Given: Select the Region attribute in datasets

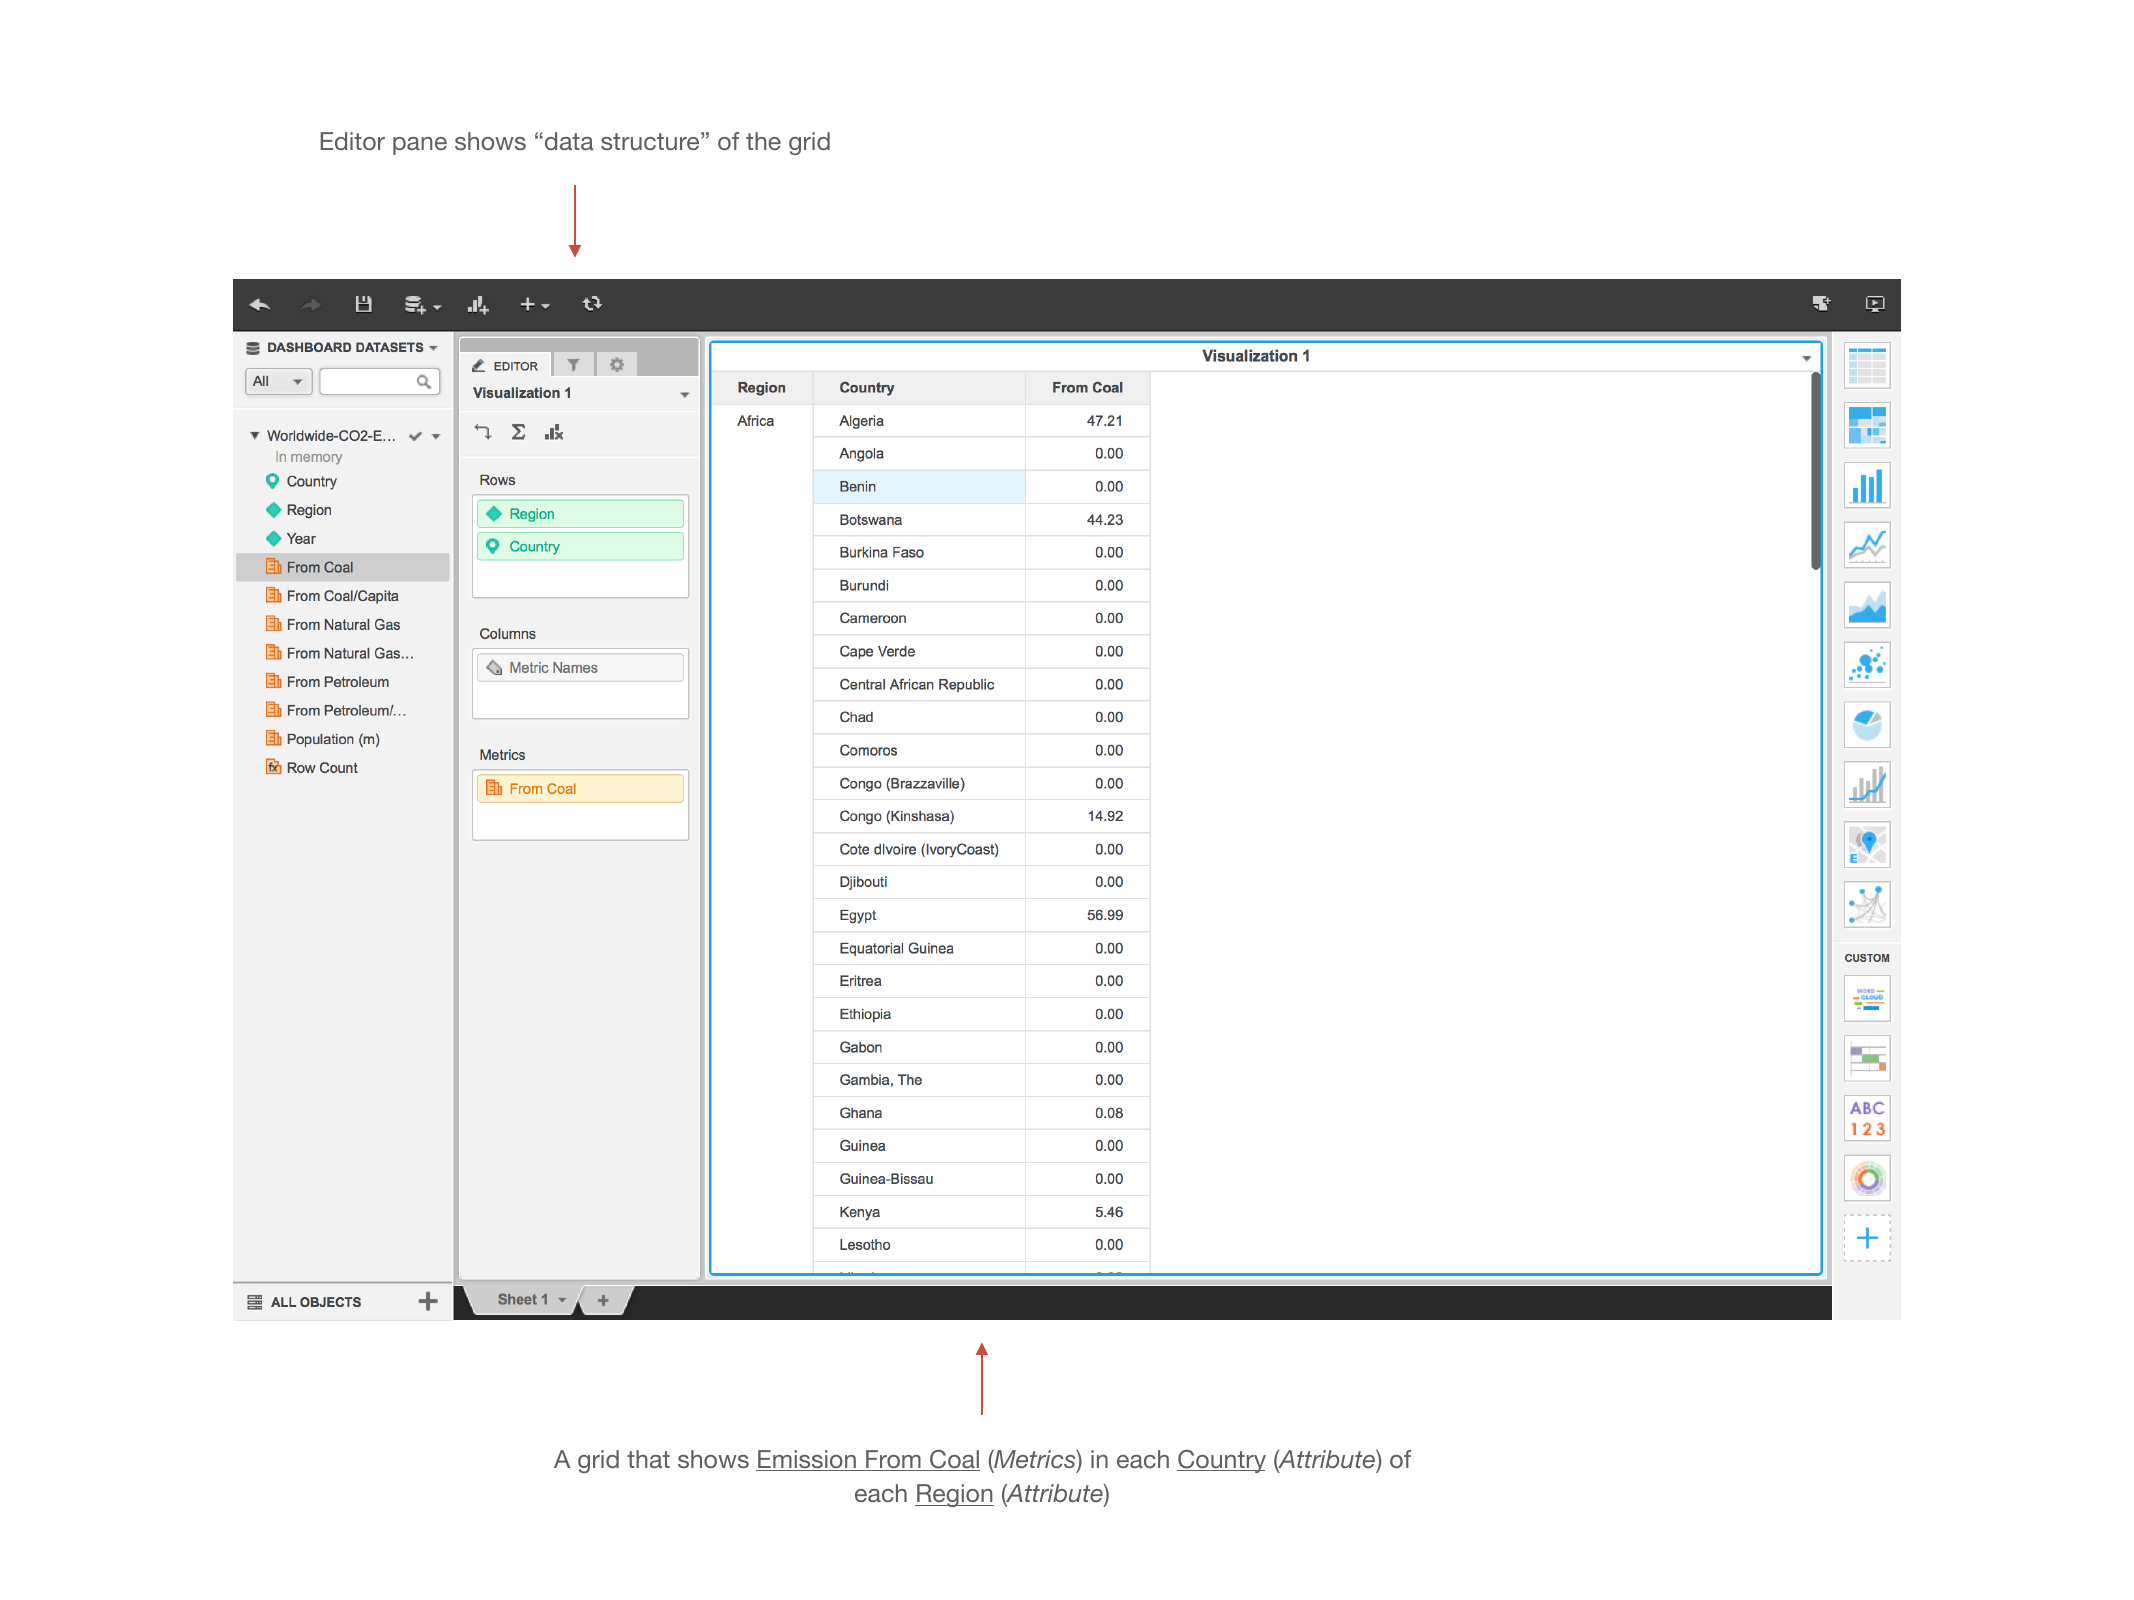Looking at the screenshot, I should pos(308,510).
